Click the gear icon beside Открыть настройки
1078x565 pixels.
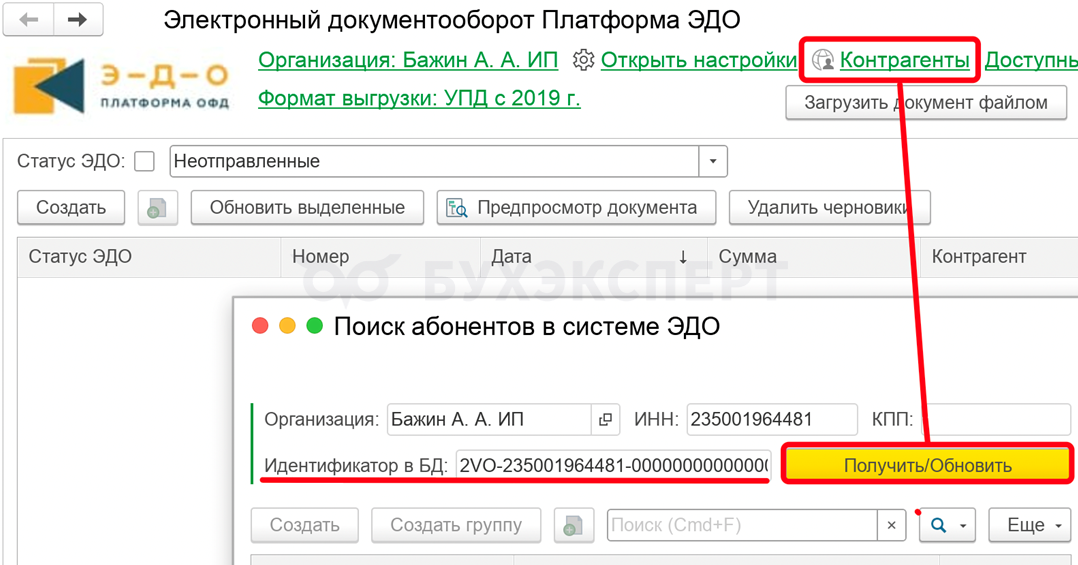click(584, 60)
